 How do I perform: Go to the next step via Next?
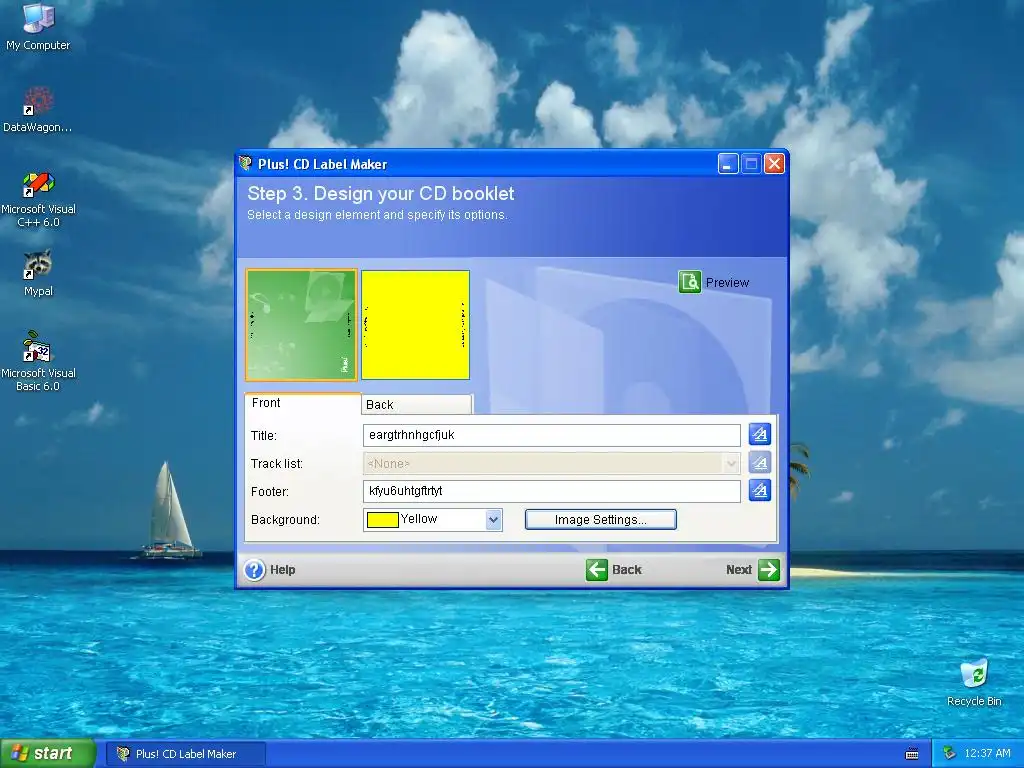pos(752,569)
